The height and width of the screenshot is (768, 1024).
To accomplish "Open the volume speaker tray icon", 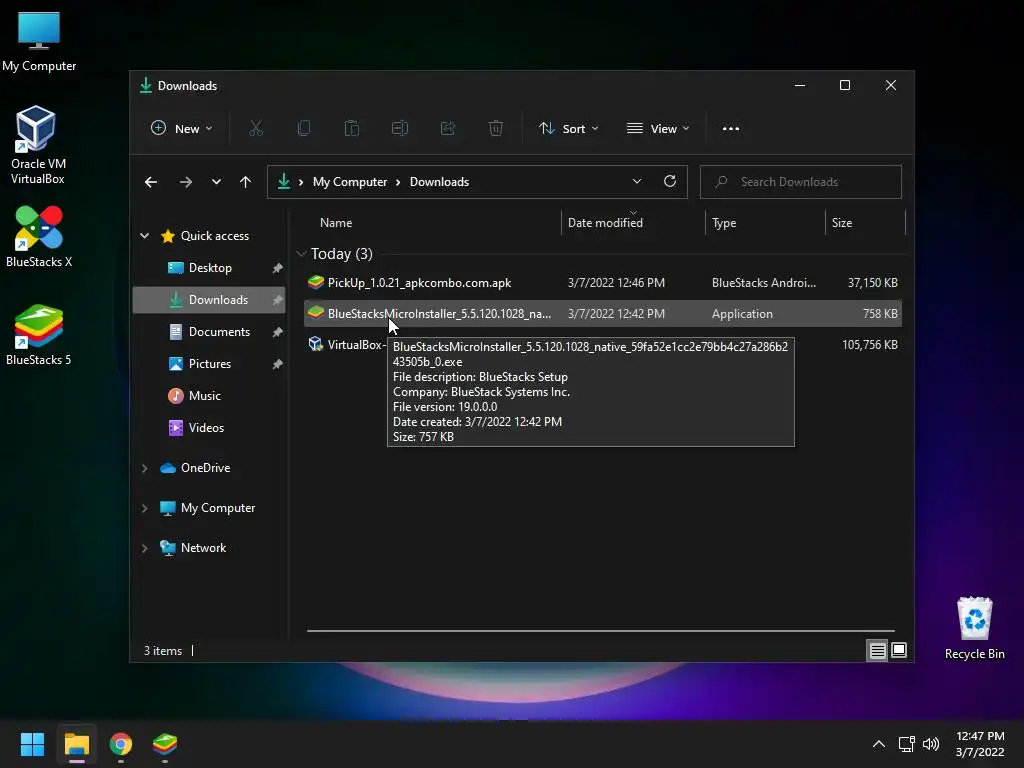I will pyautogui.click(x=931, y=744).
